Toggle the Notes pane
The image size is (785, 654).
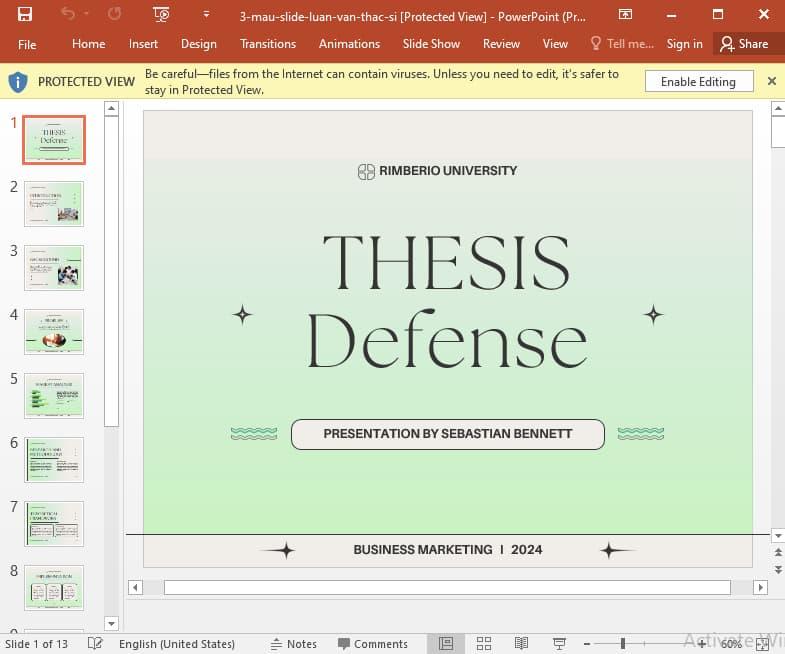pyautogui.click(x=293, y=644)
